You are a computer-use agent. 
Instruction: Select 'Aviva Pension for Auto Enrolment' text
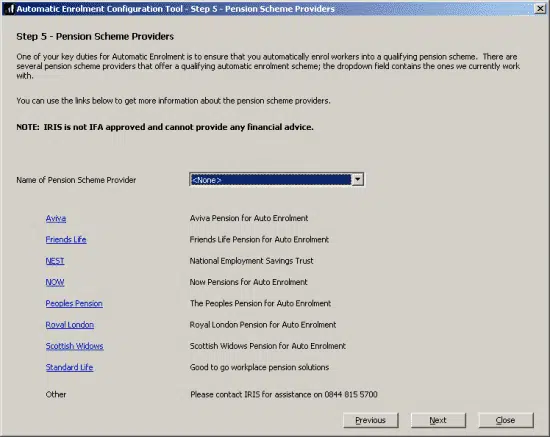(x=249, y=218)
